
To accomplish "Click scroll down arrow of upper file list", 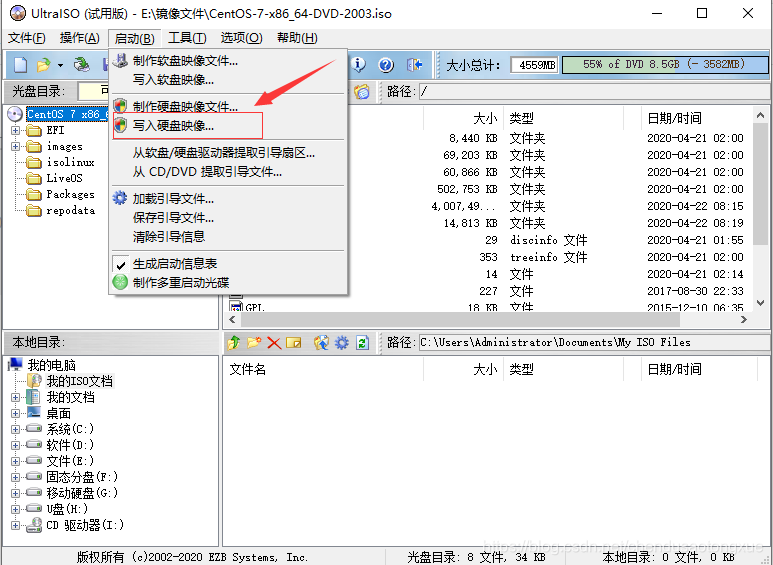I will coord(761,304).
